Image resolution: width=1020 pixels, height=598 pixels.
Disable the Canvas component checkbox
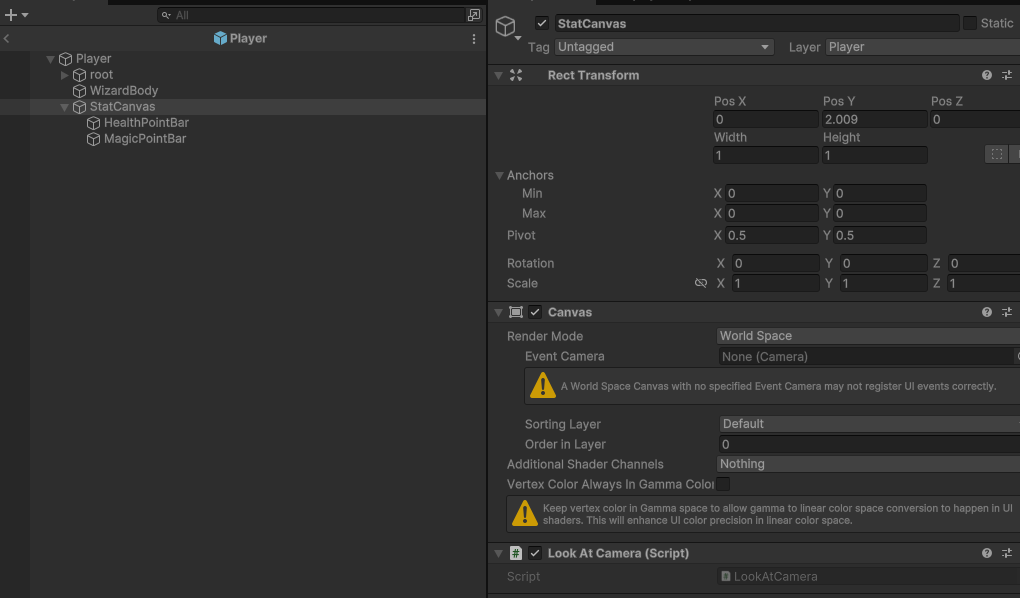(535, 312)
